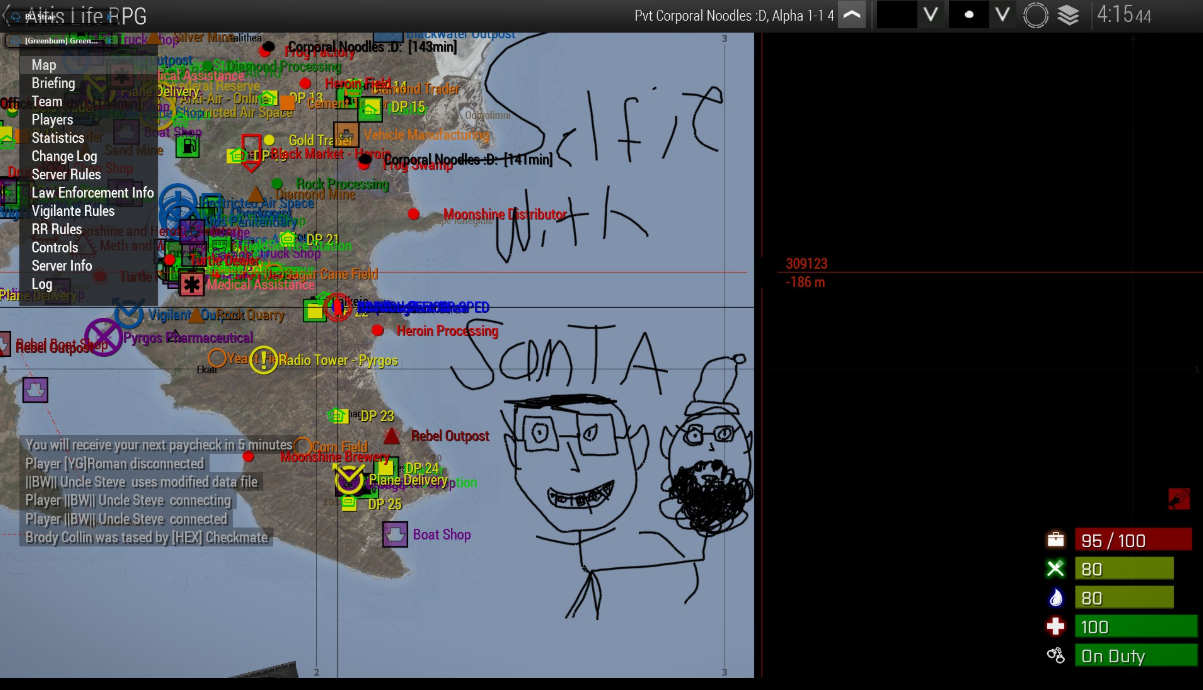1203x690 pixels.
Task: Select the DP 24 delivery point marker
Action: click(x=387, y=467)
